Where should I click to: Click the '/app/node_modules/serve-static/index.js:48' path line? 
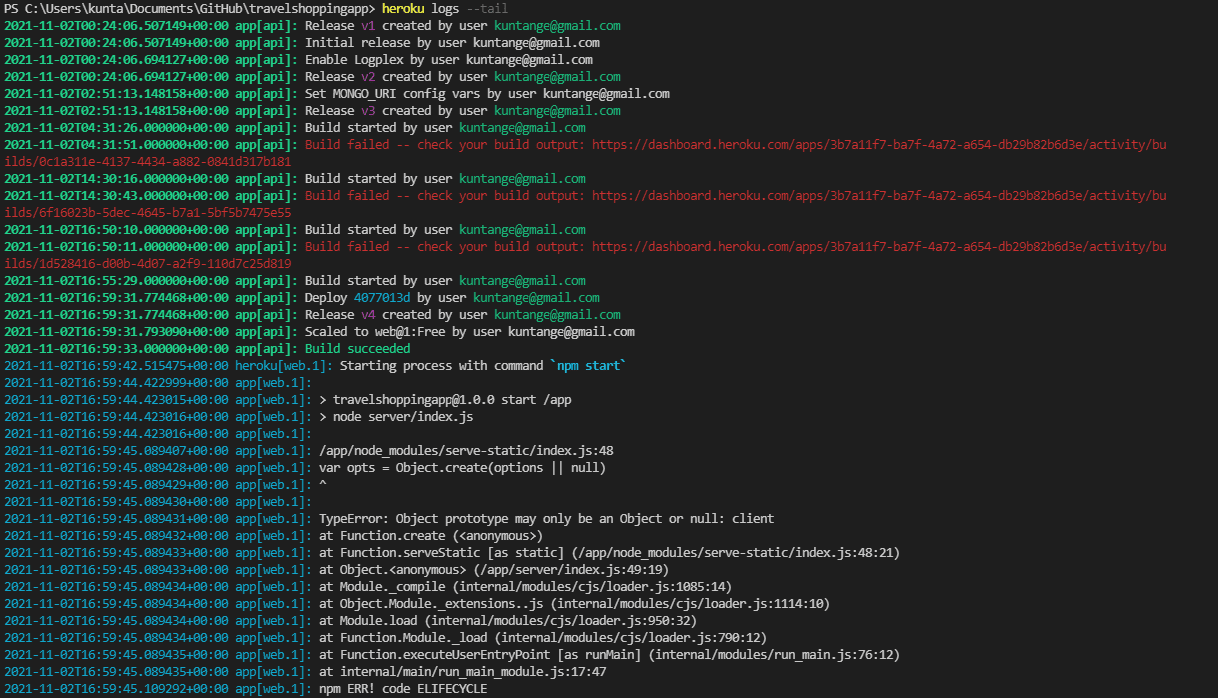pyautogui.click(x=466, y=450)
